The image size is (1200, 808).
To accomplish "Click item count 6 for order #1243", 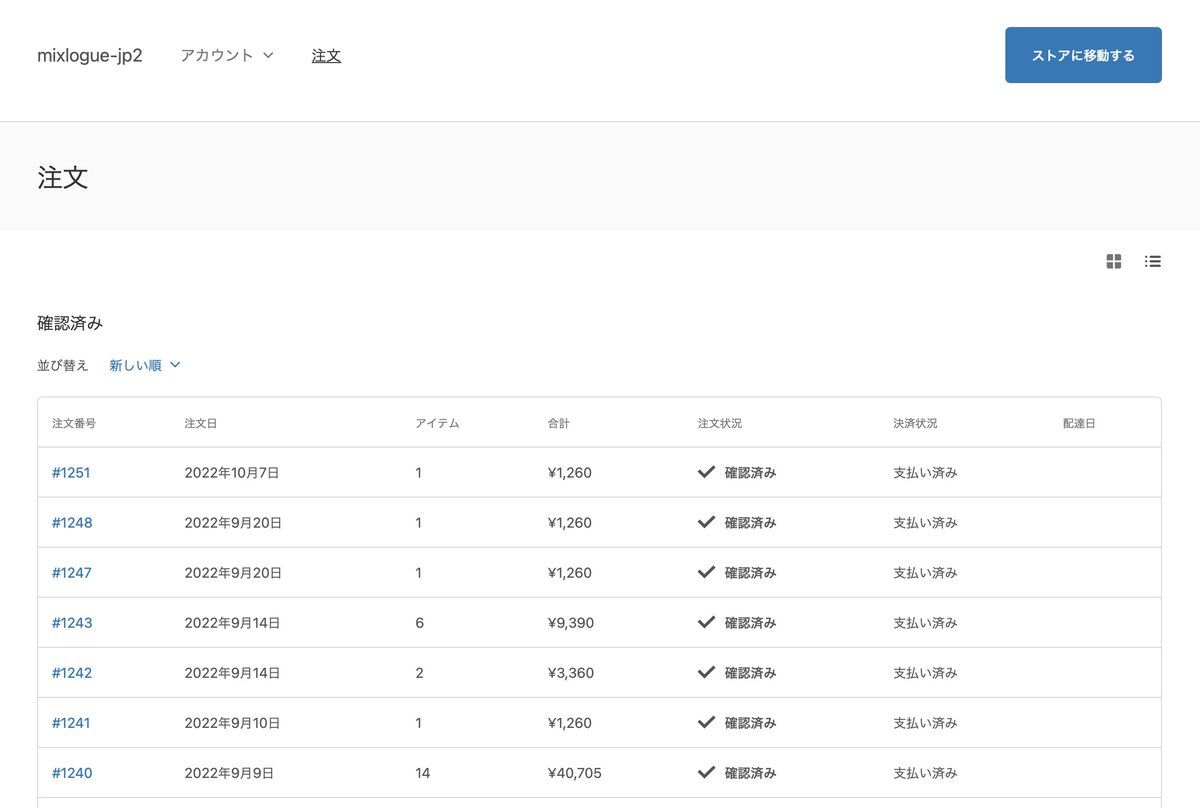I will (x=420, y=622).
